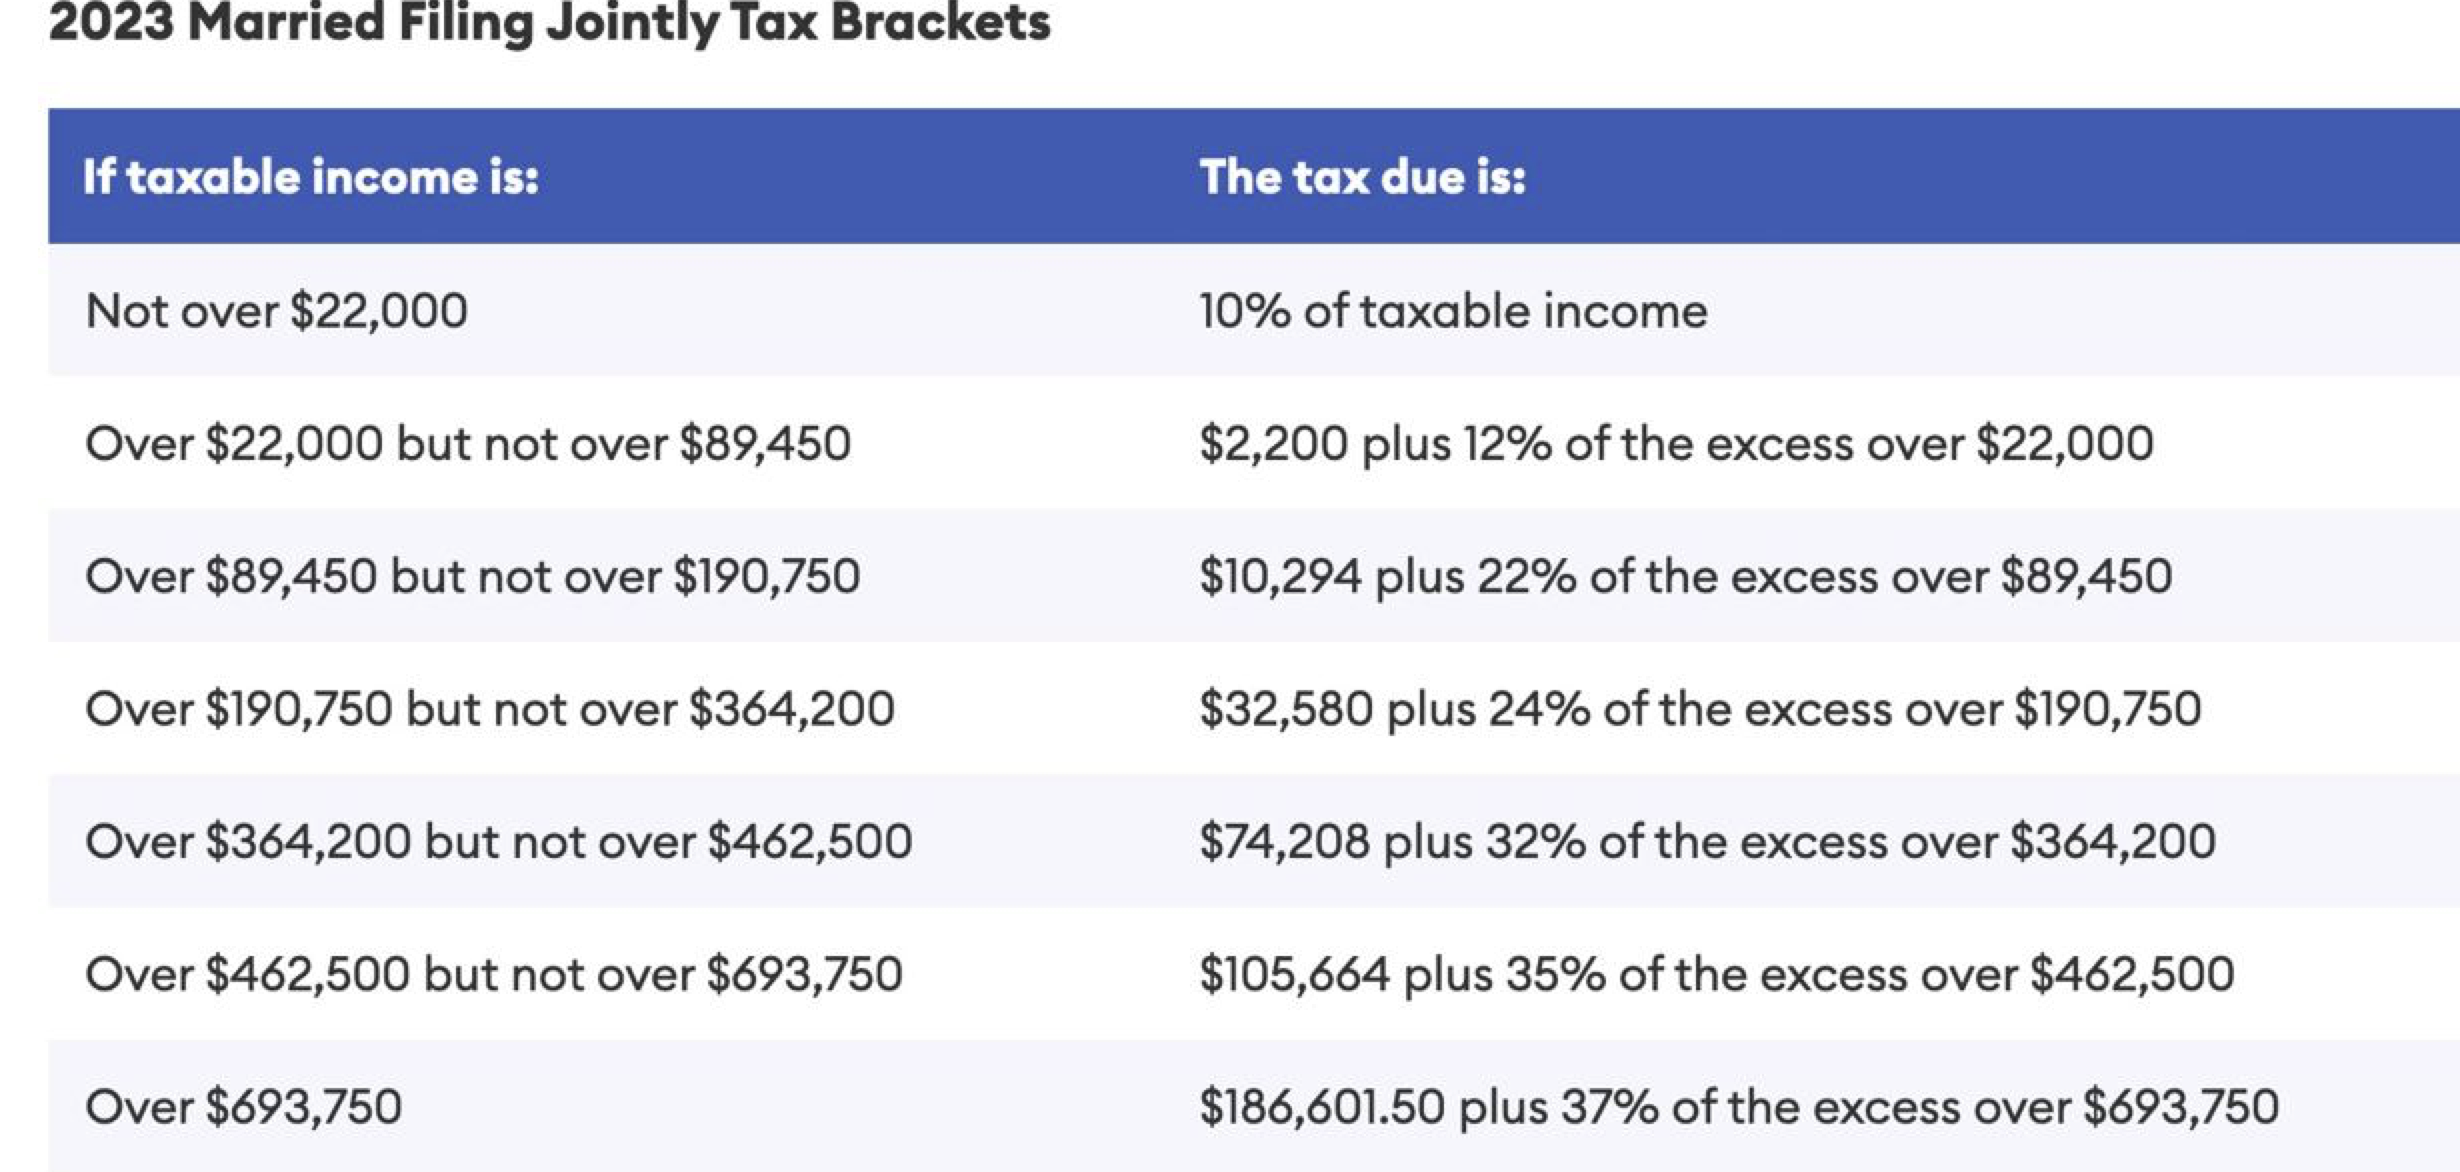Viewport: 2460px width, 1172px height.
Task: Select the 'Over $693,750' income cell
Action: (x=243, y=1108)
